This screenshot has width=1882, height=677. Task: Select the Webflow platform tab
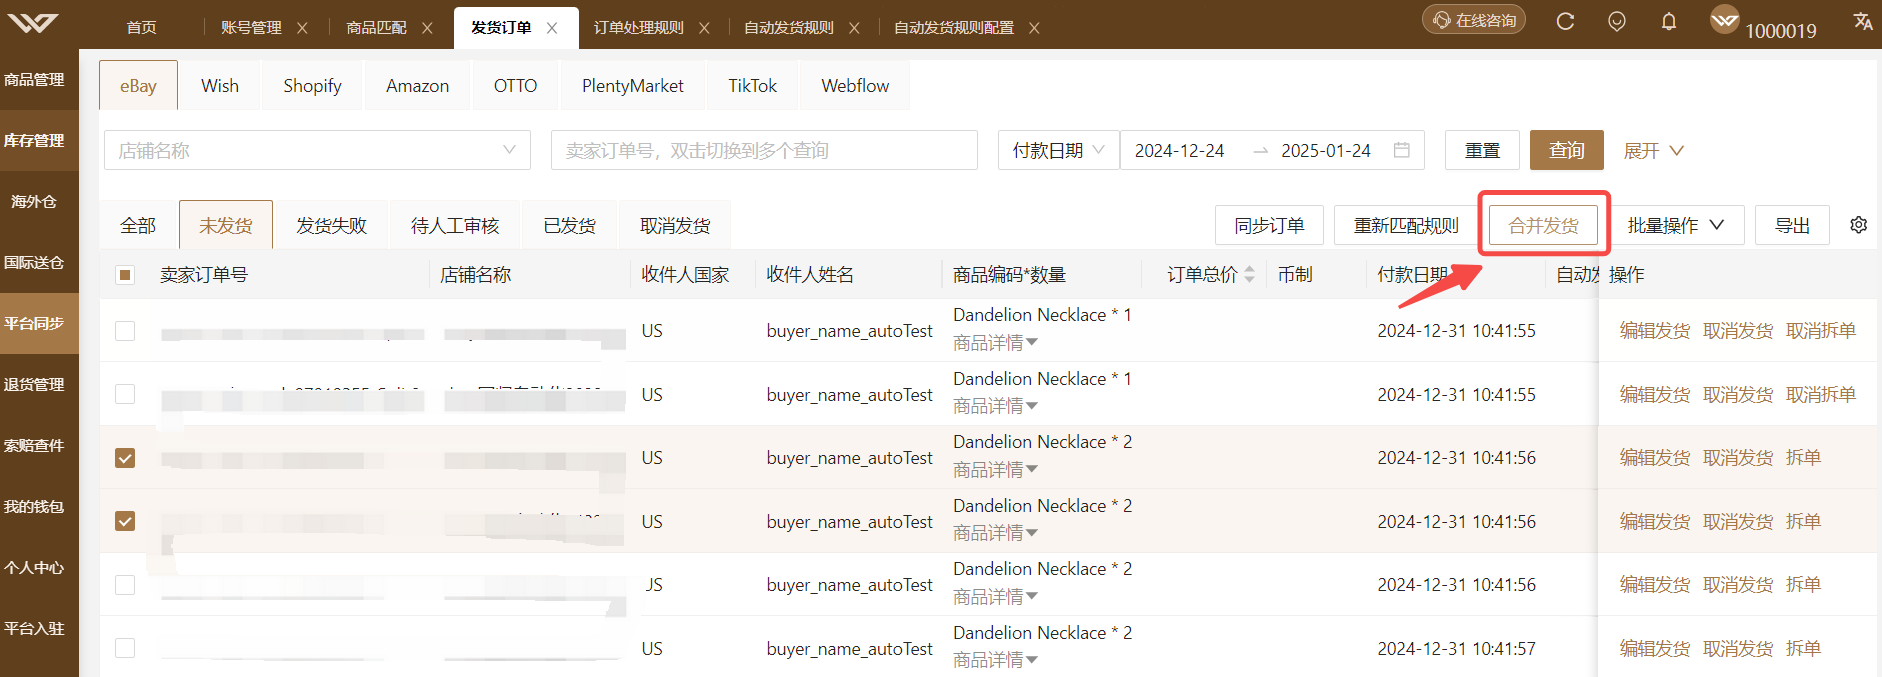coord(855,85)
